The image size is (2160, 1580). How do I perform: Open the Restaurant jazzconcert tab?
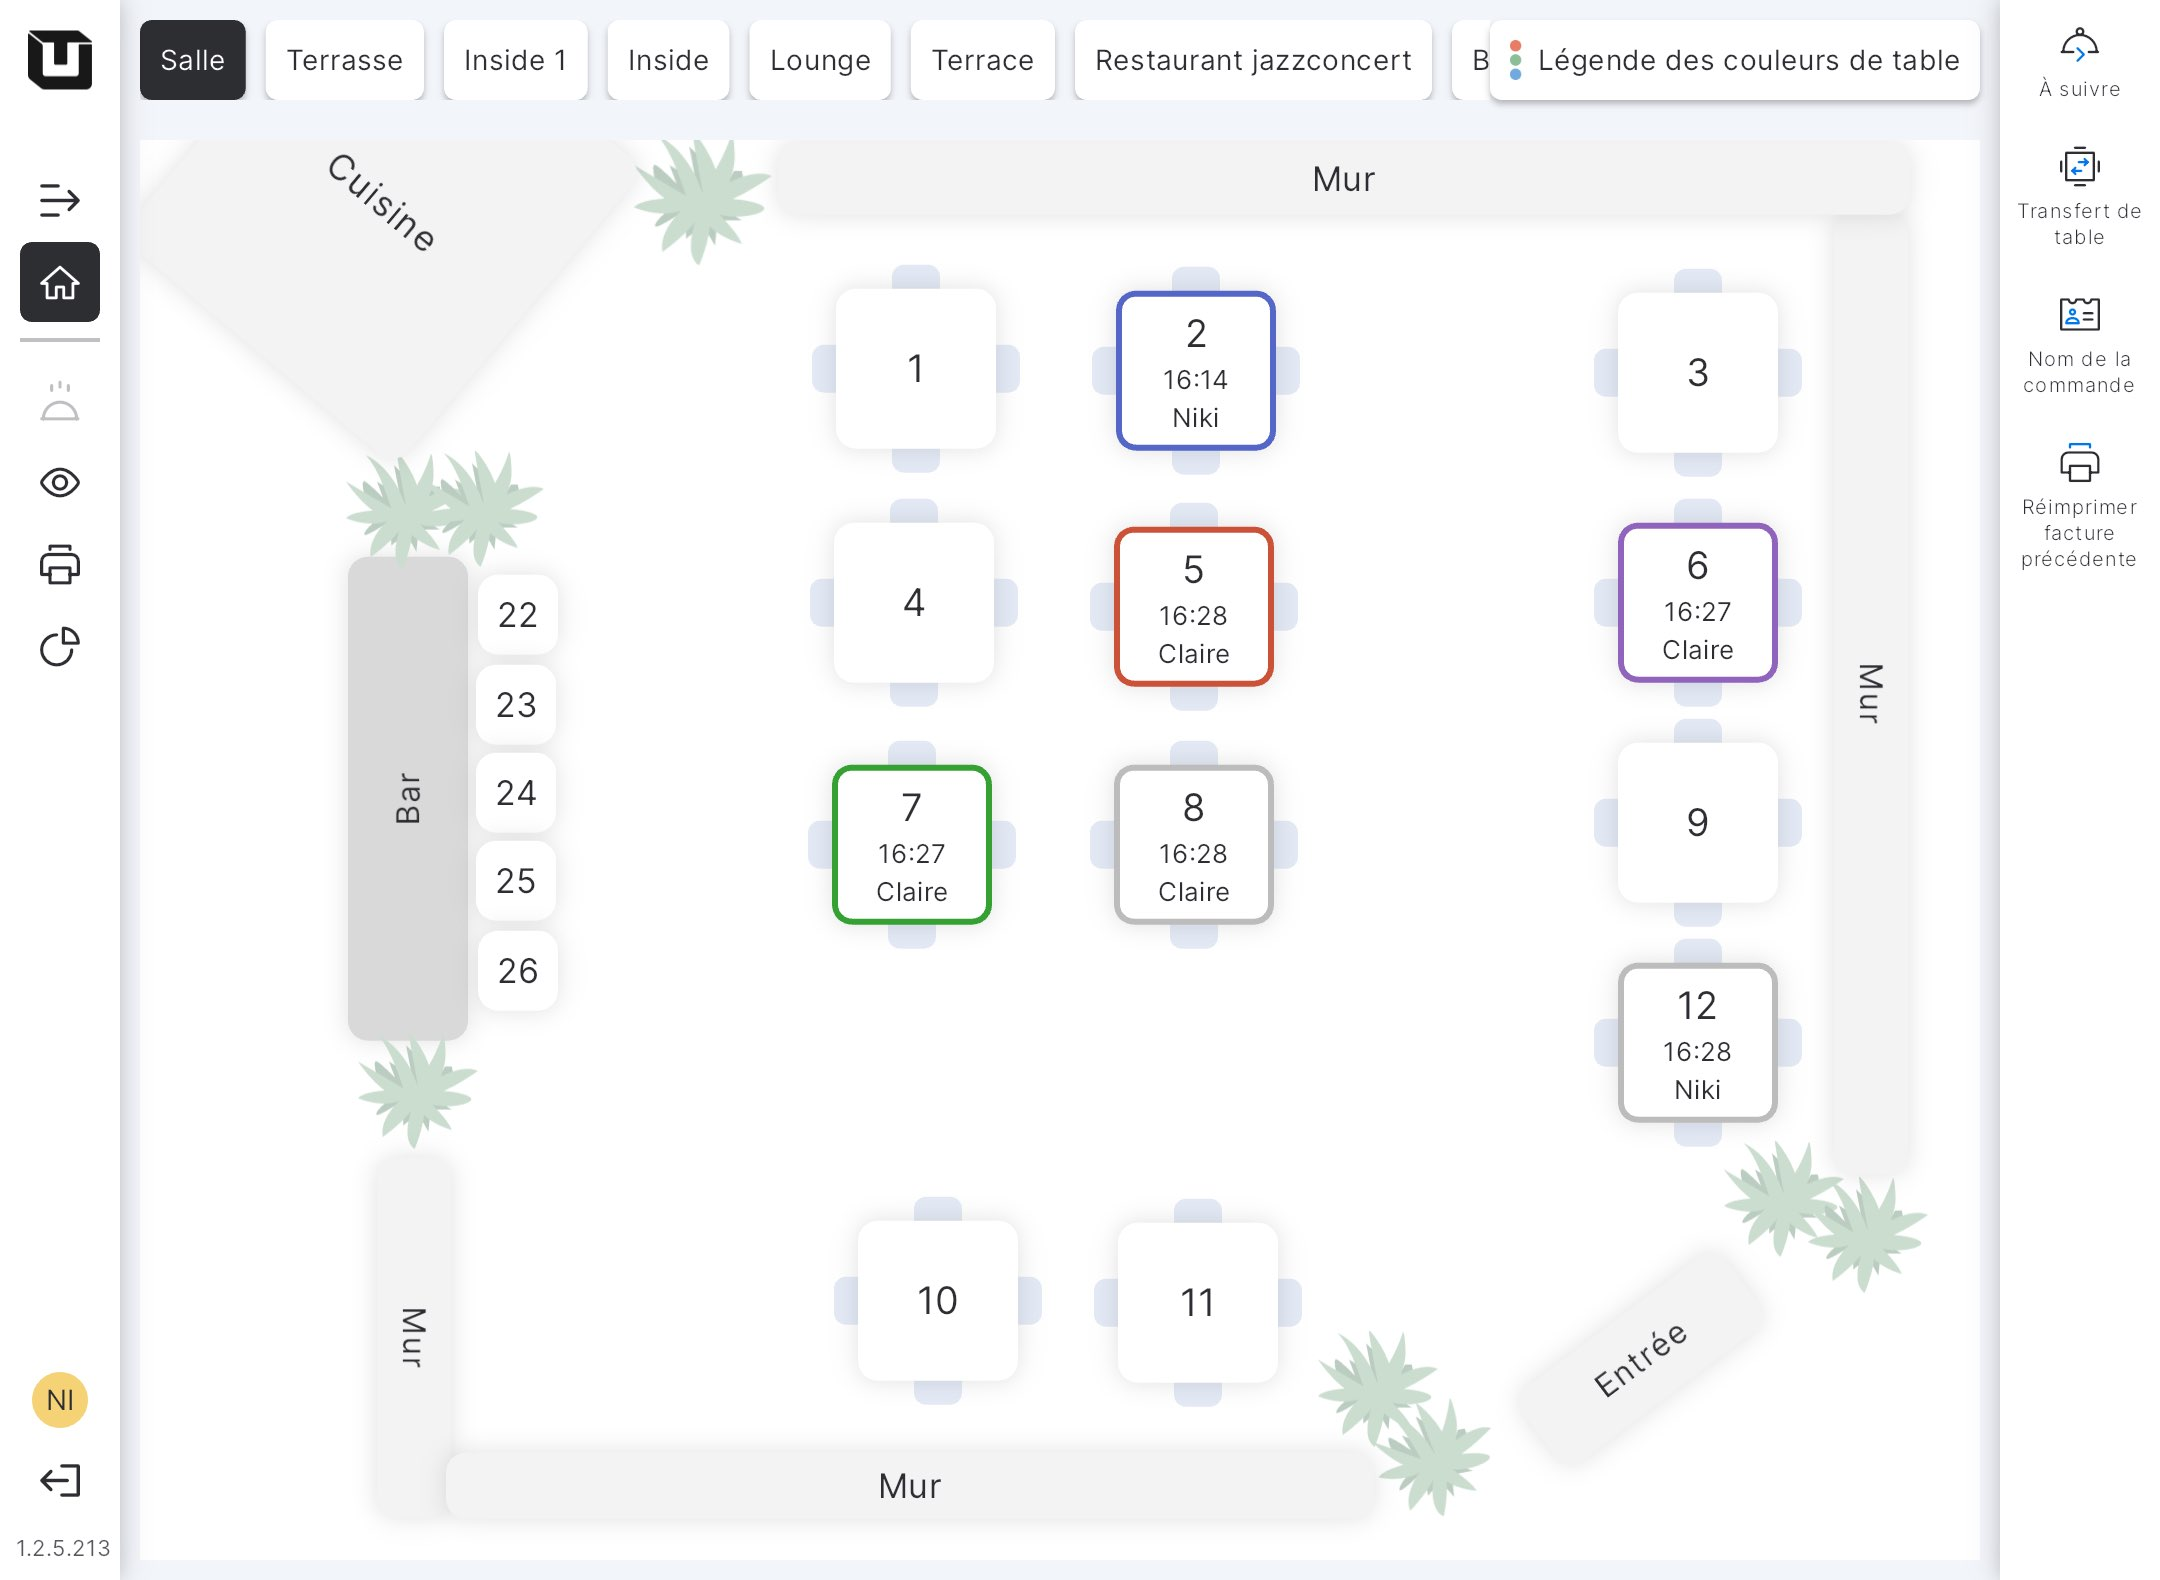(x=1253, y=60)
